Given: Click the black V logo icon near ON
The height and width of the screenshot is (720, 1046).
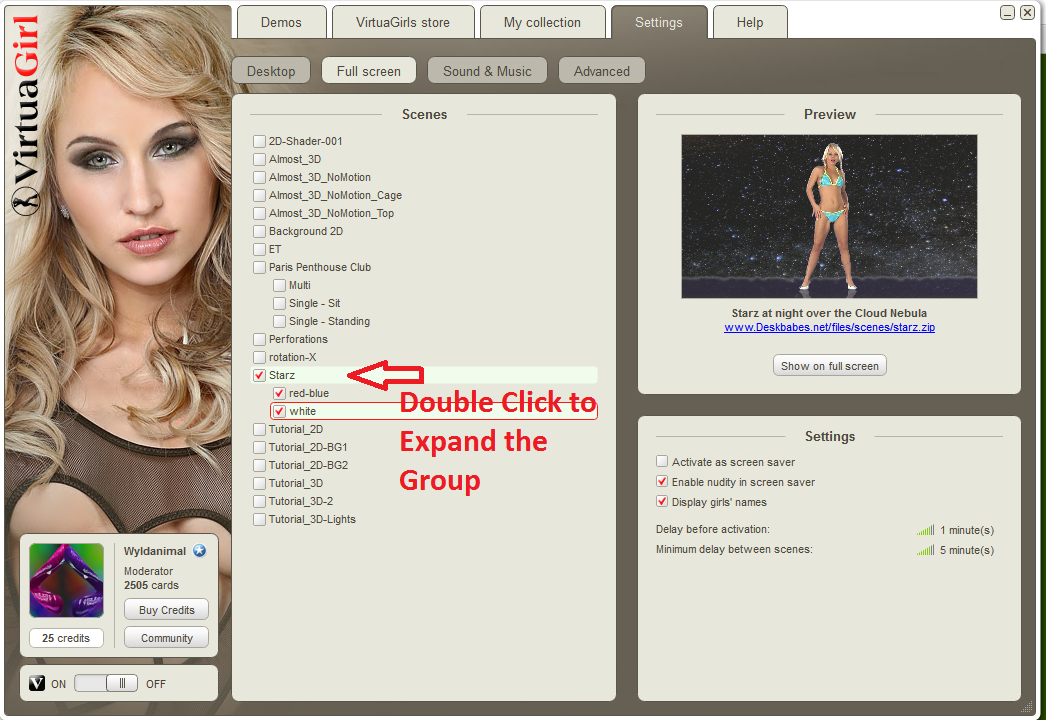Looking at the screenshot, I should pyautogui.click(x=37, y=683).
